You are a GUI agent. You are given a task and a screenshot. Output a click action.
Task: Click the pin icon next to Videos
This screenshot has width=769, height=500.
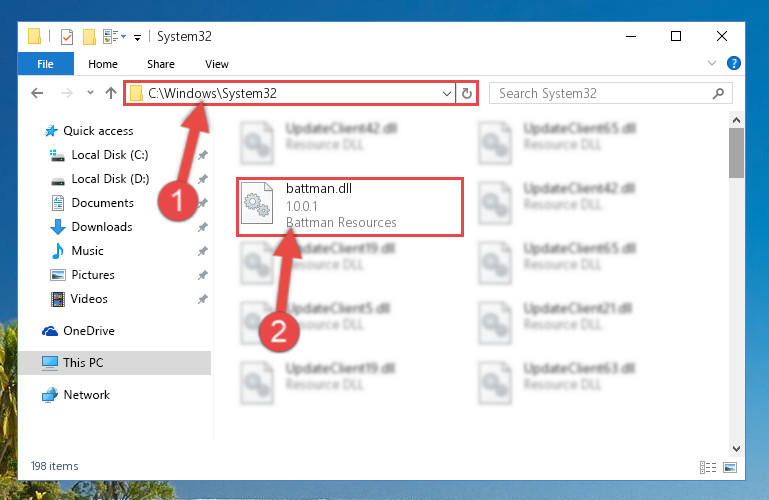coord(202,300)
